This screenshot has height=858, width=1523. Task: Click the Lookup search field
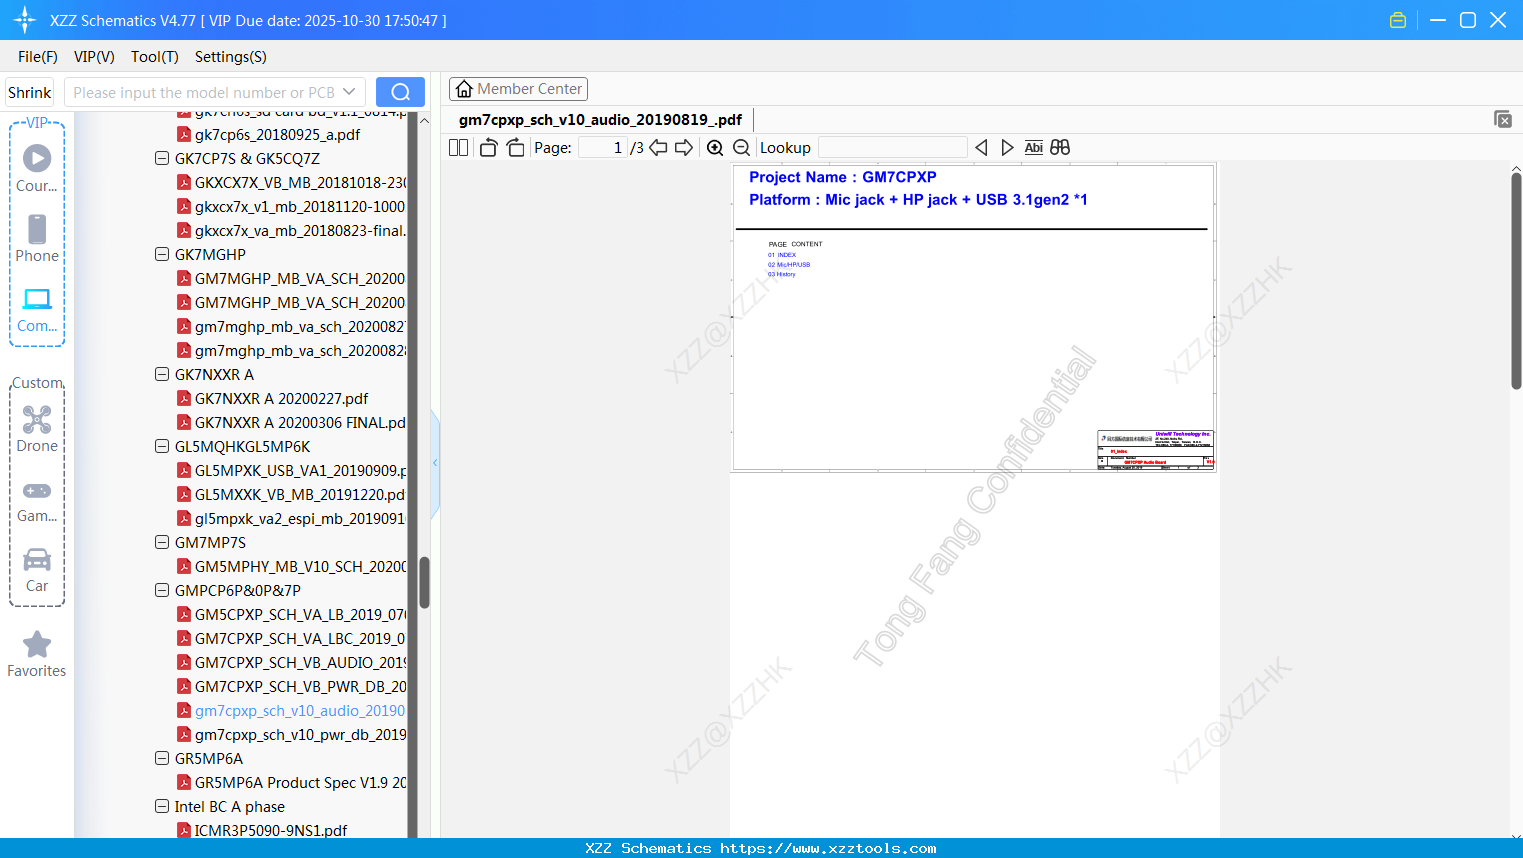coord(893,148)
